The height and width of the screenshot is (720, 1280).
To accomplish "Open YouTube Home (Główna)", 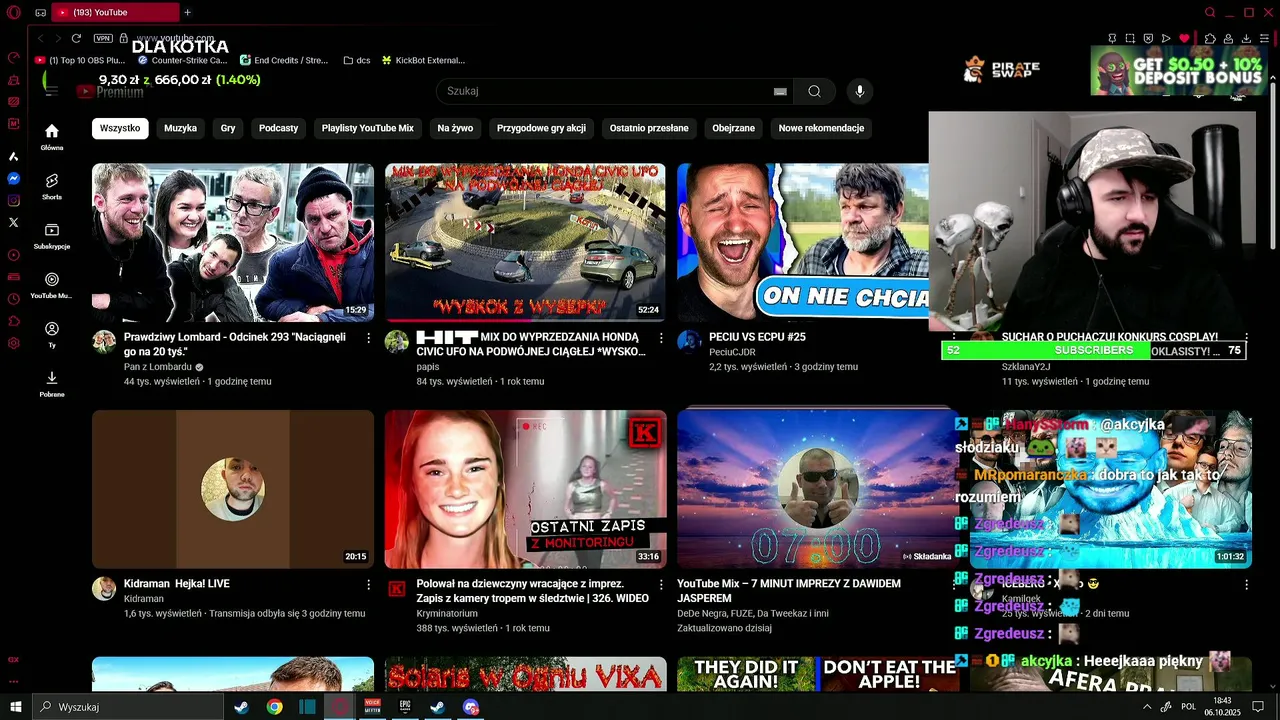I will [52, 137].
